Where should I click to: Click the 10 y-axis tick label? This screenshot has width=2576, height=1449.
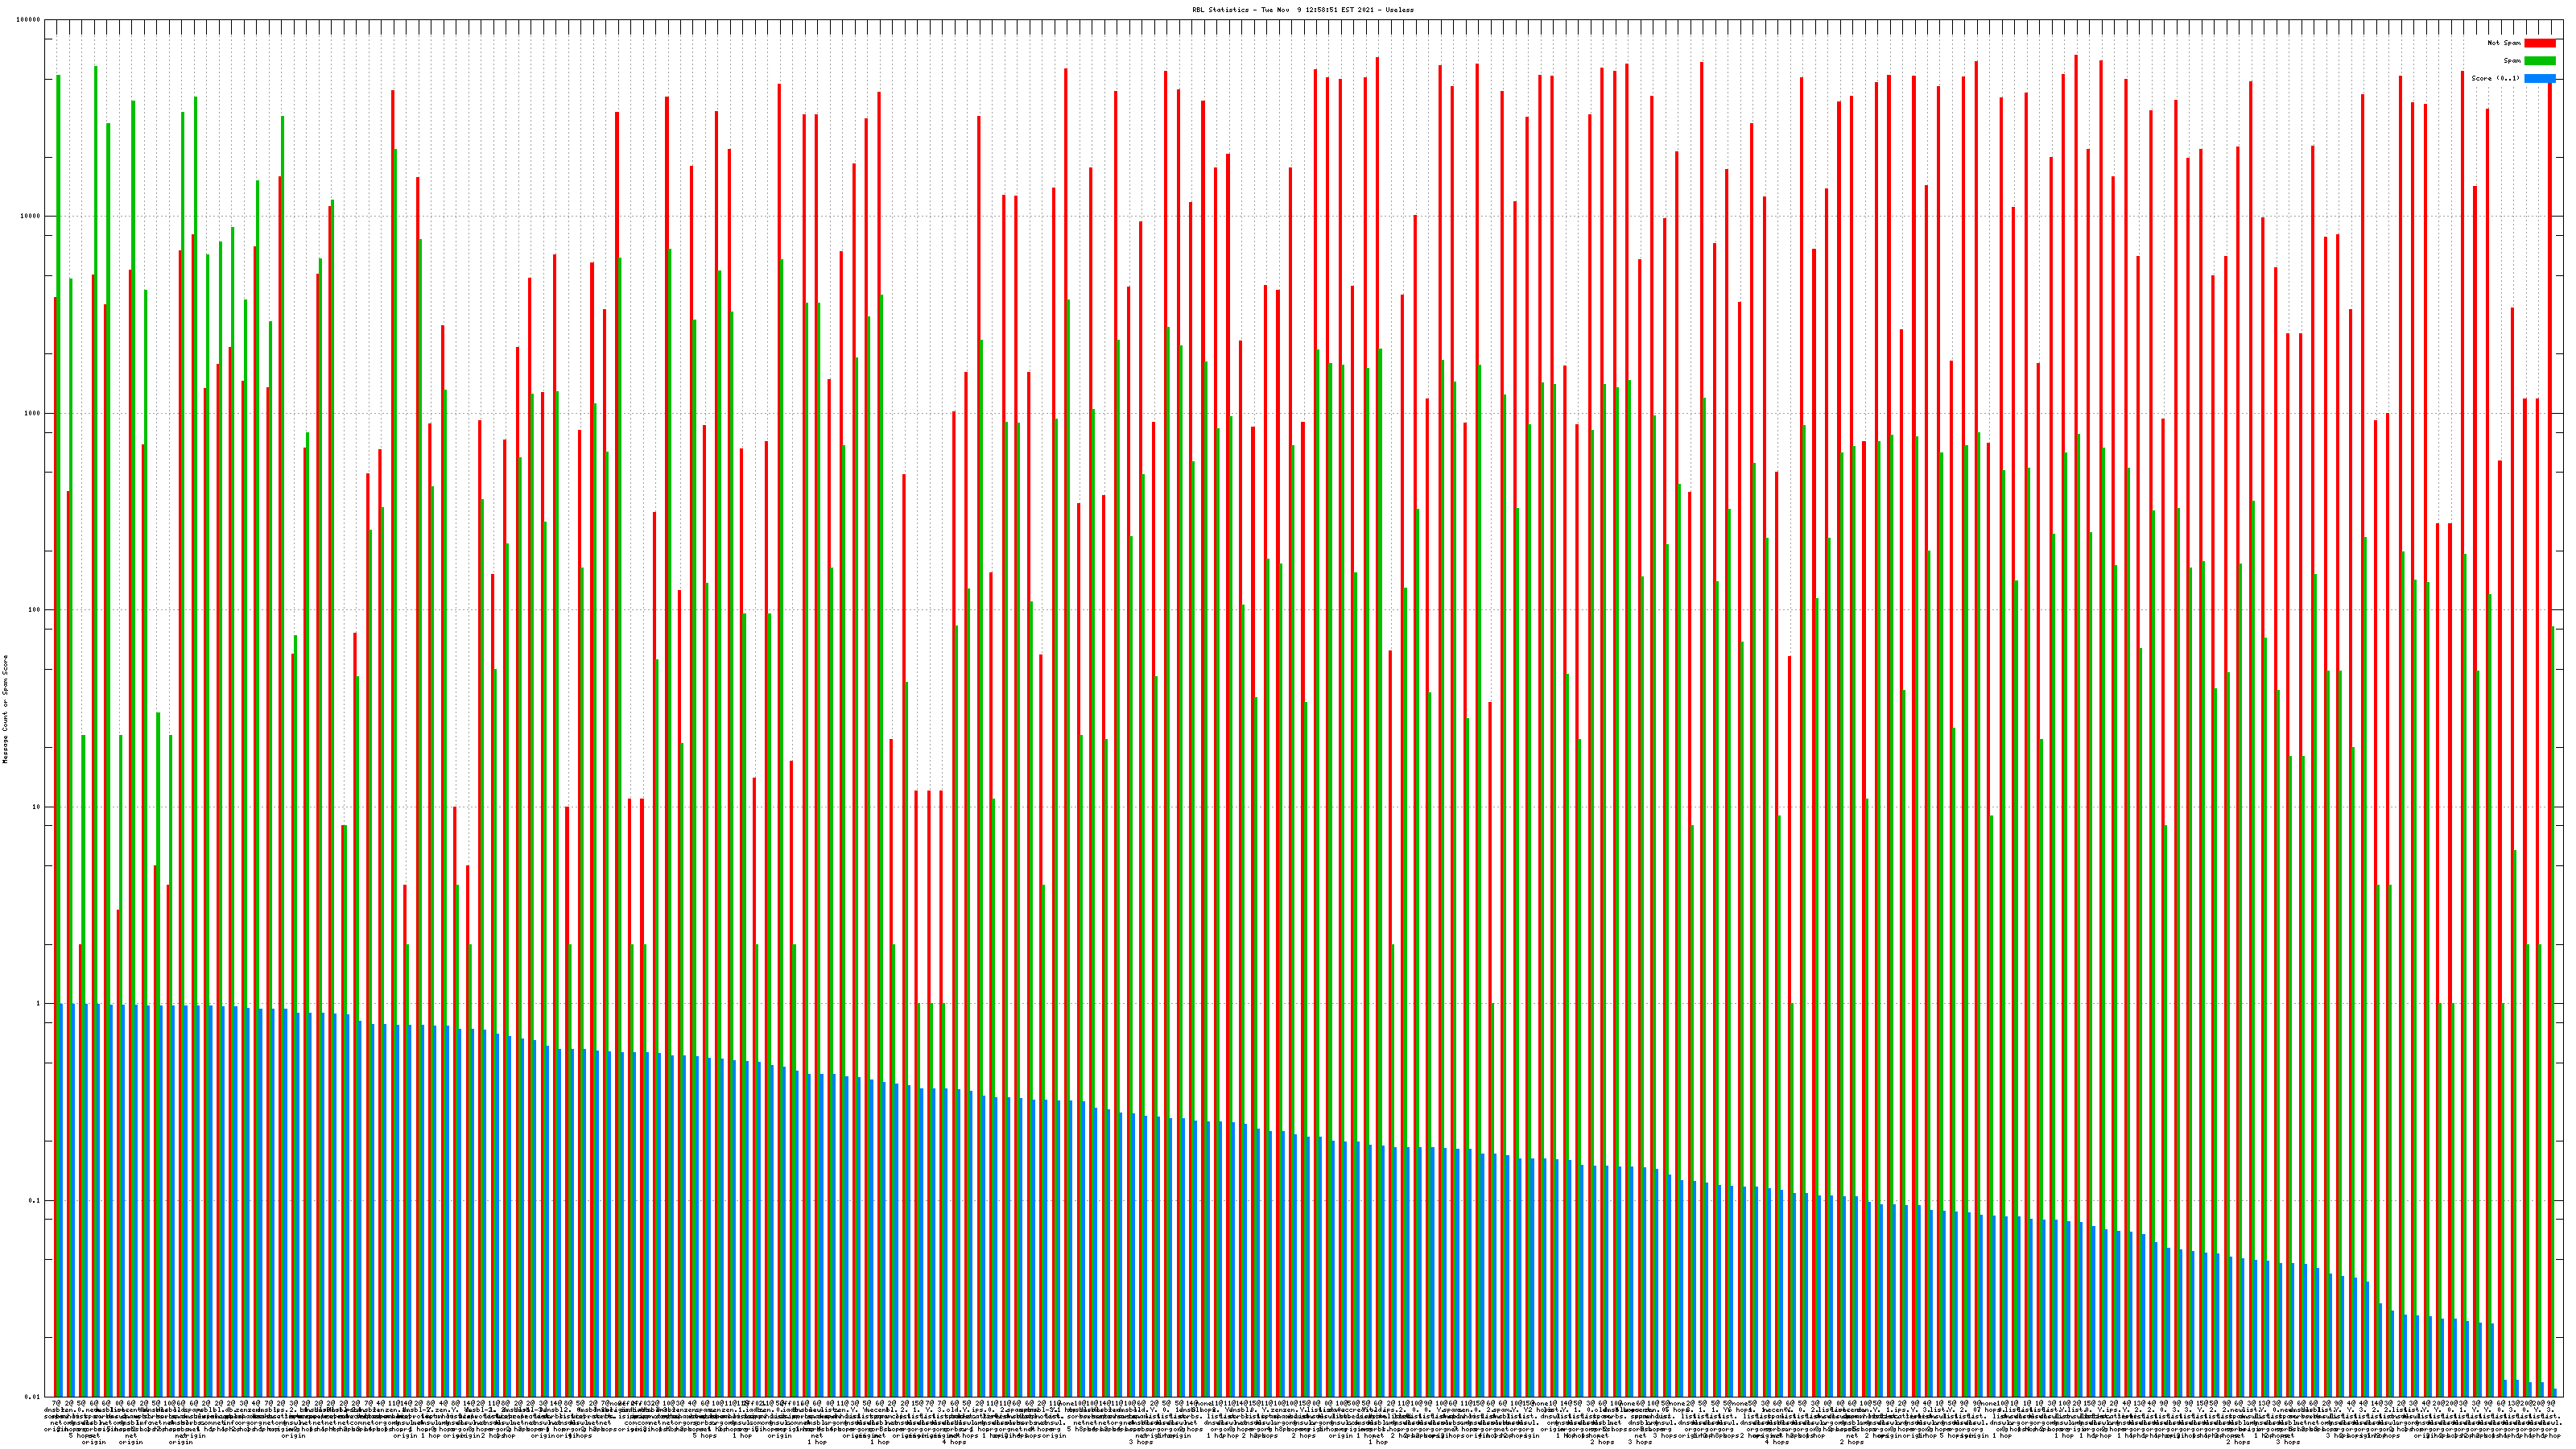click(36, 807)
